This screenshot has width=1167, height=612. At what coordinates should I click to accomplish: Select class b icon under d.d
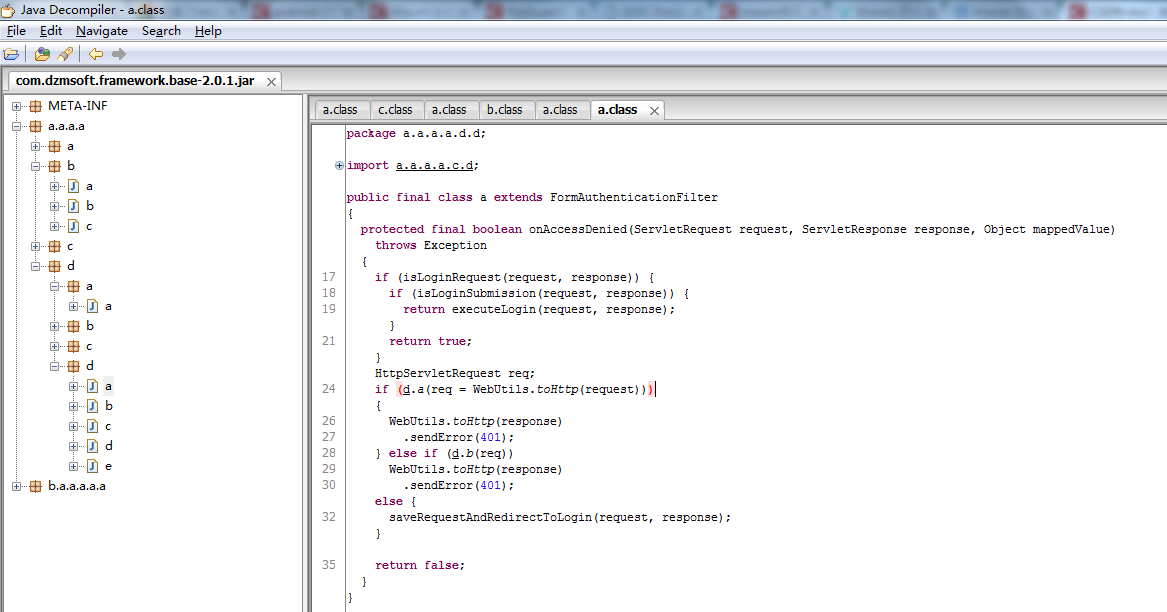click(93, 407)
